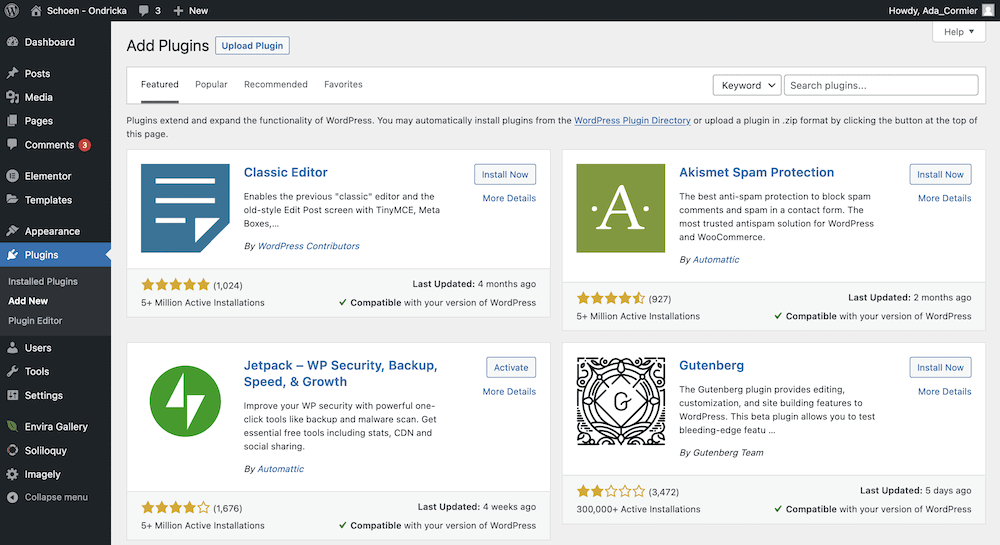The image size is (1000, 545).
Task: Click the Plugins plug icon
Action: (x=12, y=254)
